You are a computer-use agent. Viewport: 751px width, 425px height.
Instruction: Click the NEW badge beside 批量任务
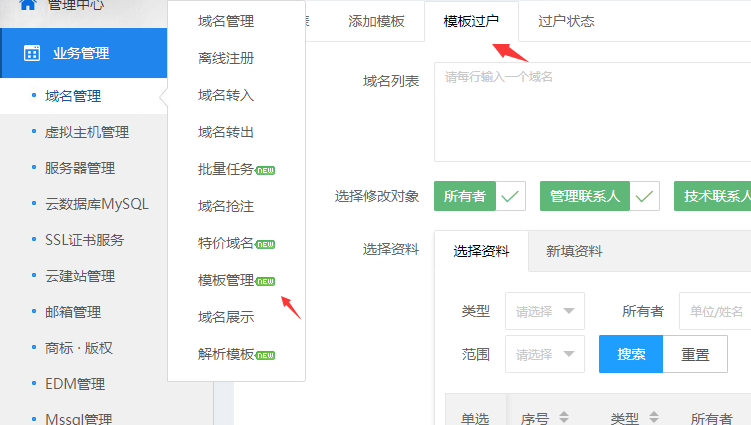click(265, 169)
